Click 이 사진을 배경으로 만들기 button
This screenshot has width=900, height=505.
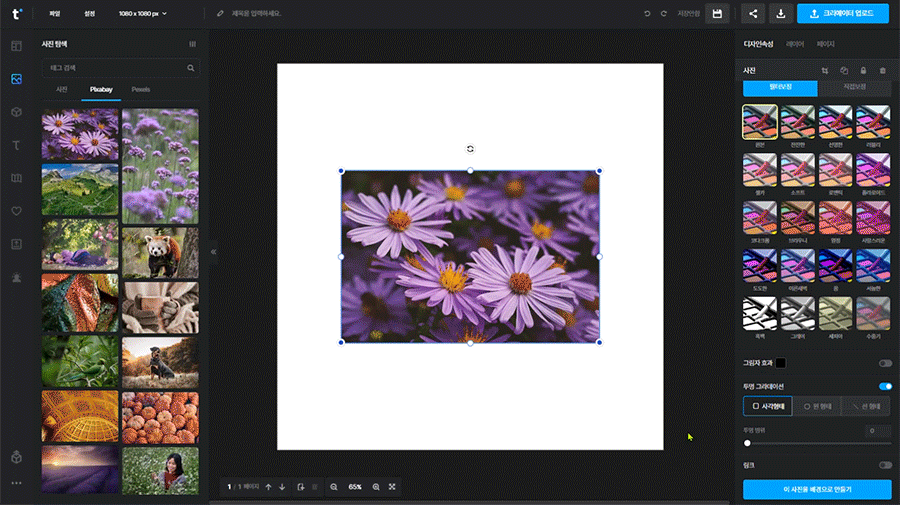817,489
